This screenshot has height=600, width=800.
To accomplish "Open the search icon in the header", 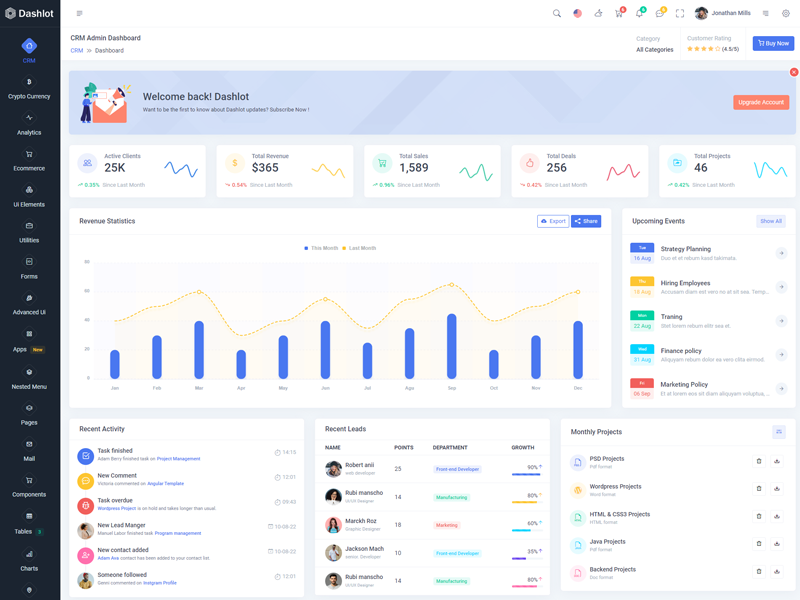I will 557,13.
